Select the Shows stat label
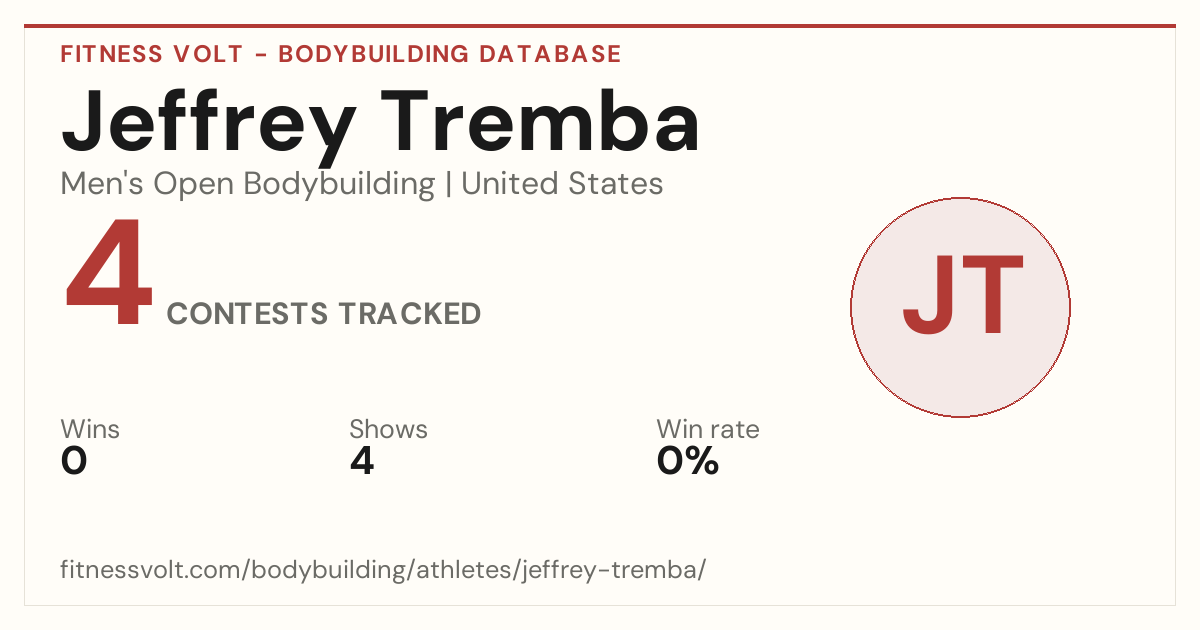This screenshot has width=1200, height=630. pos(388,430)
